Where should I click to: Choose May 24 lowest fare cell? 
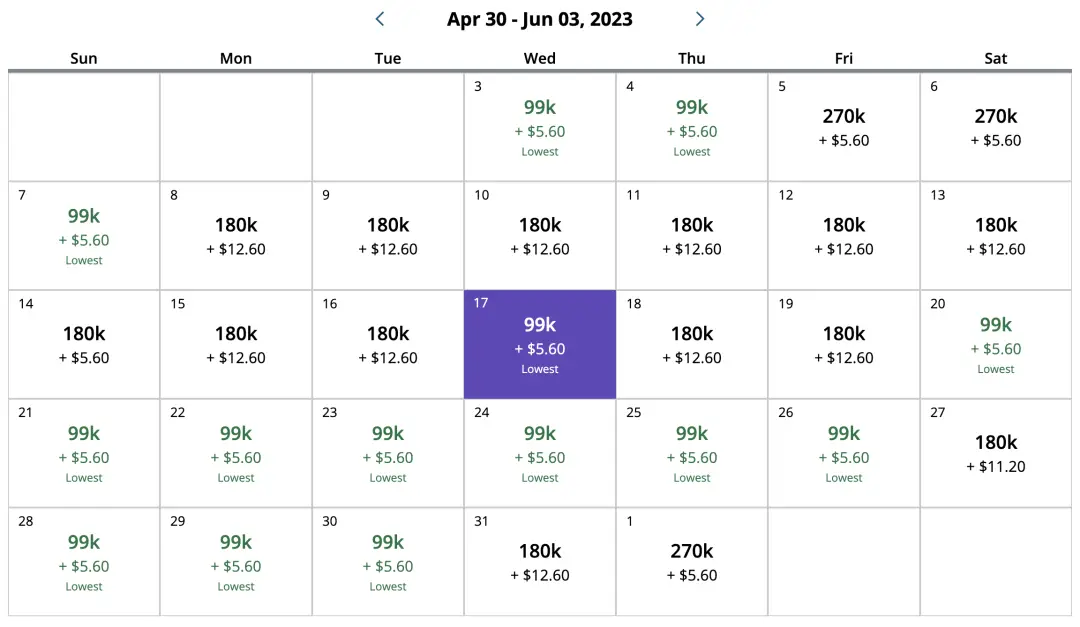click(540, 453)
